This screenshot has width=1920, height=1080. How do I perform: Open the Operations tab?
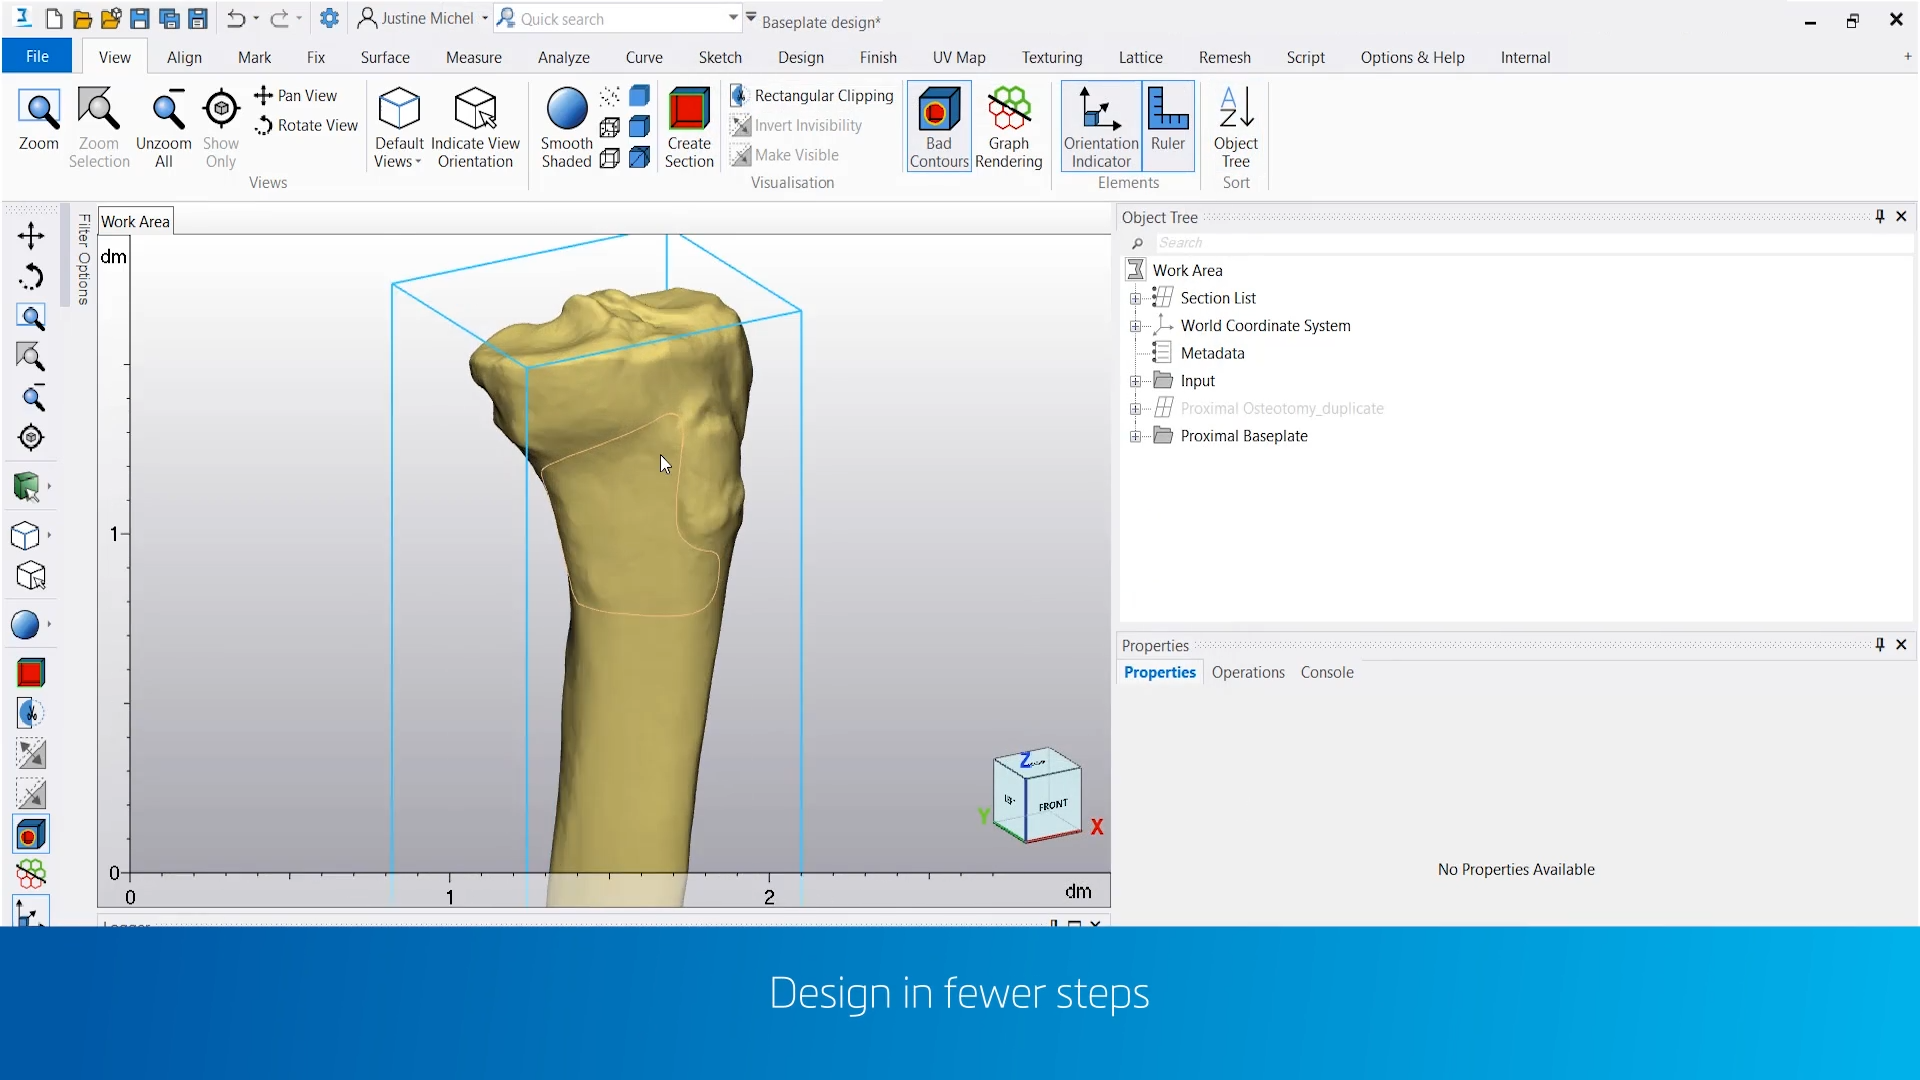(1248, 673)
